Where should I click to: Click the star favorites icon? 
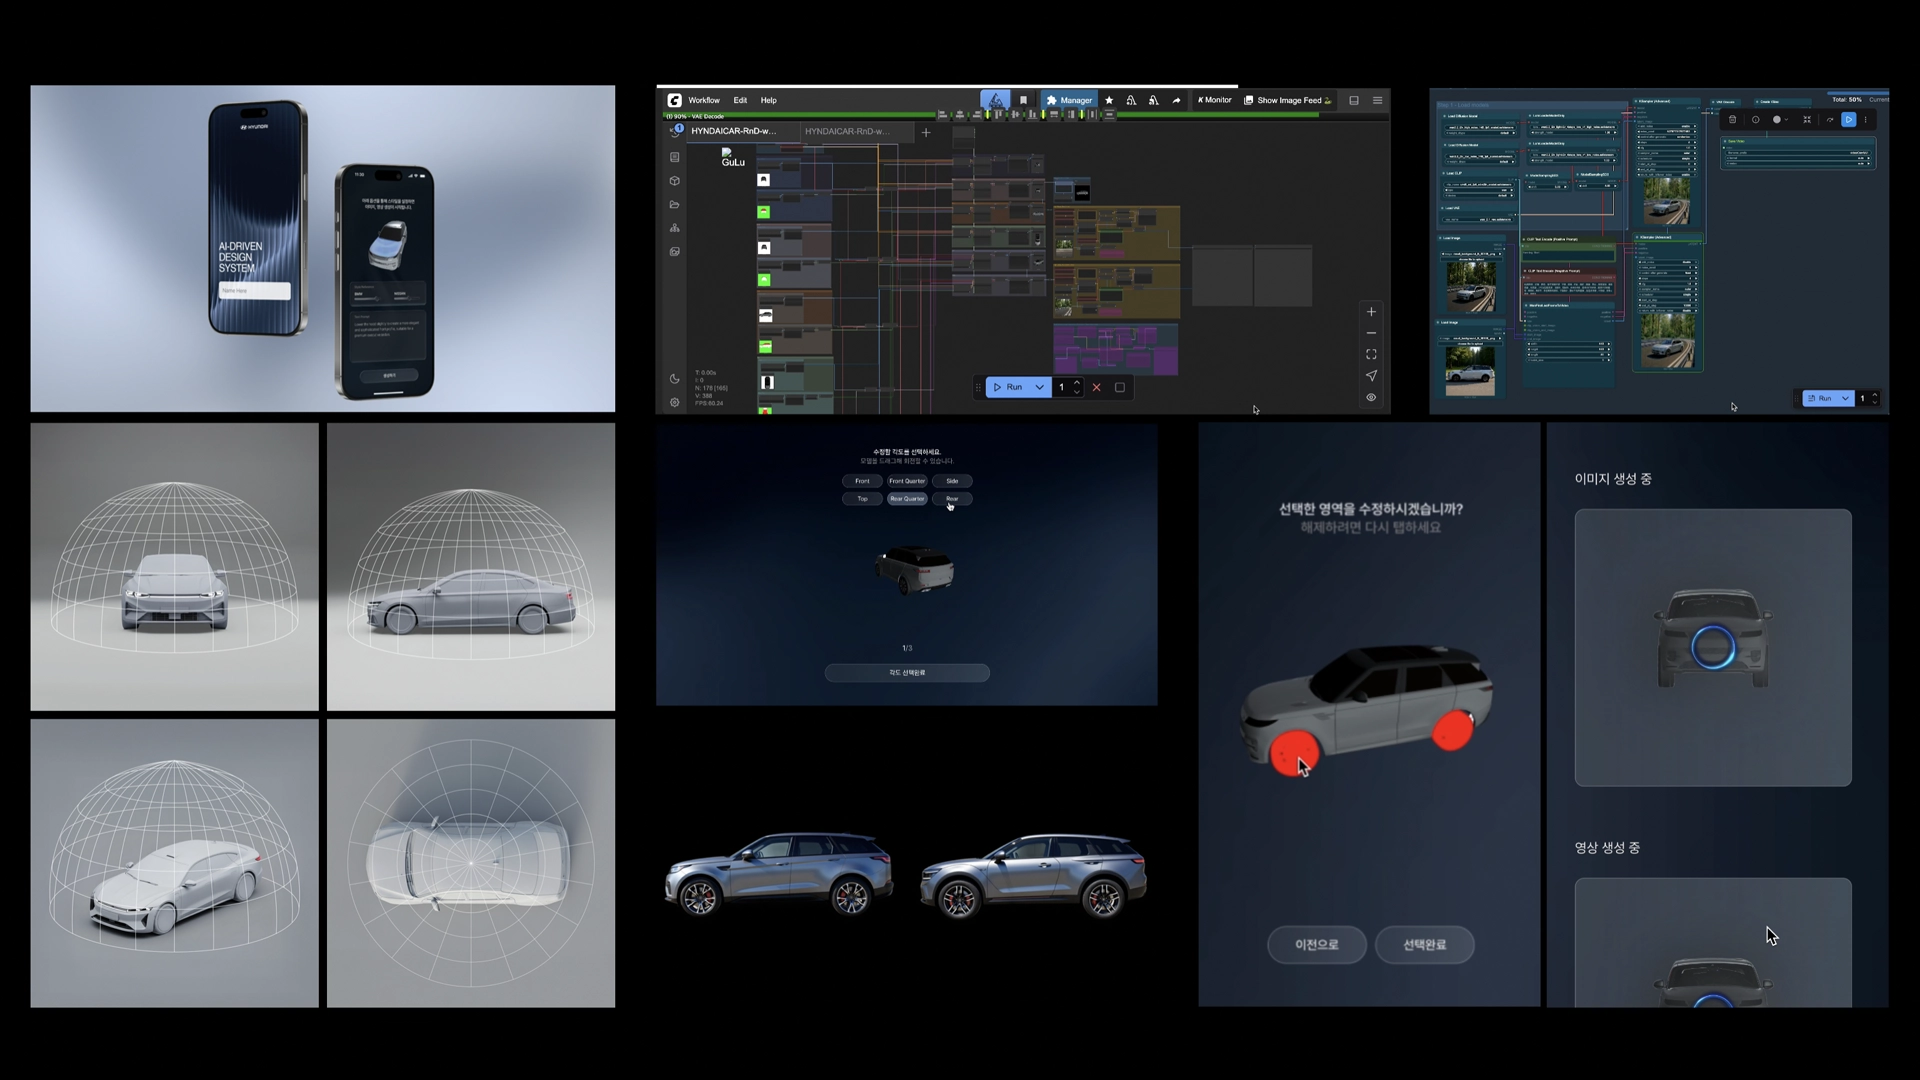pyautogui.click(x=1109, y=100)
